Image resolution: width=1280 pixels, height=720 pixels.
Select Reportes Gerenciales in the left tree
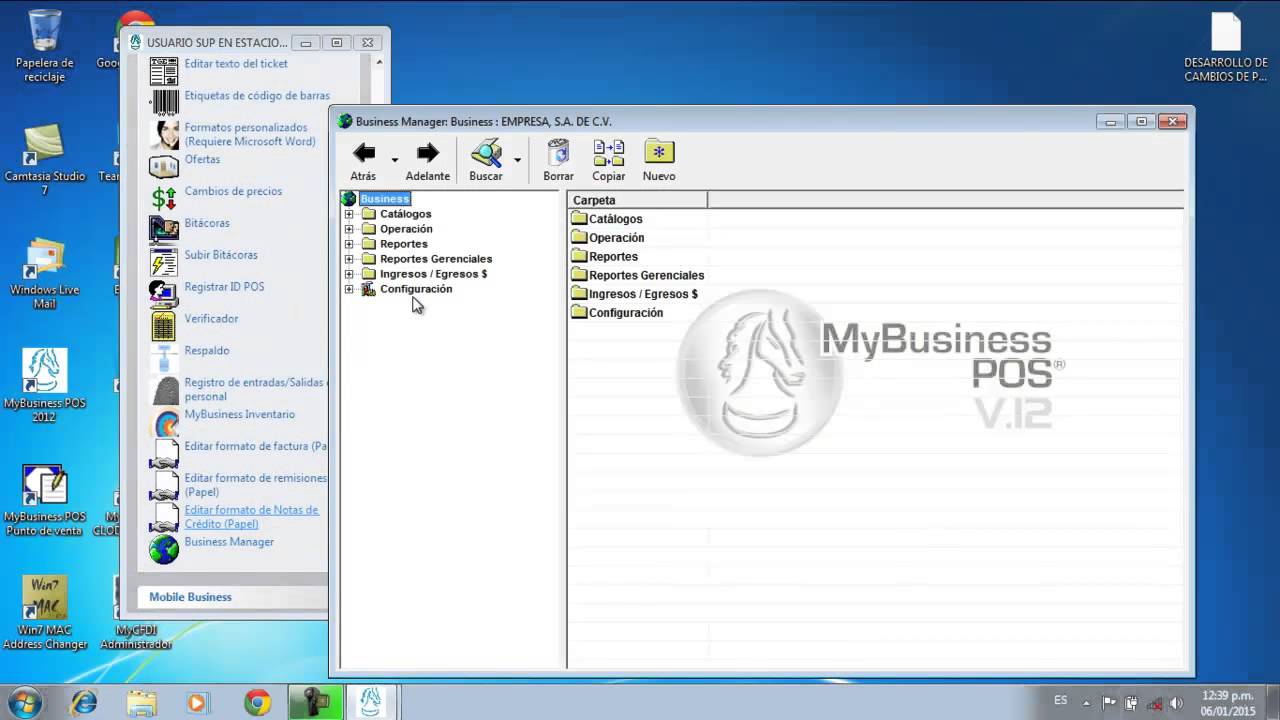pyautogui.click(x=436, y=259)
